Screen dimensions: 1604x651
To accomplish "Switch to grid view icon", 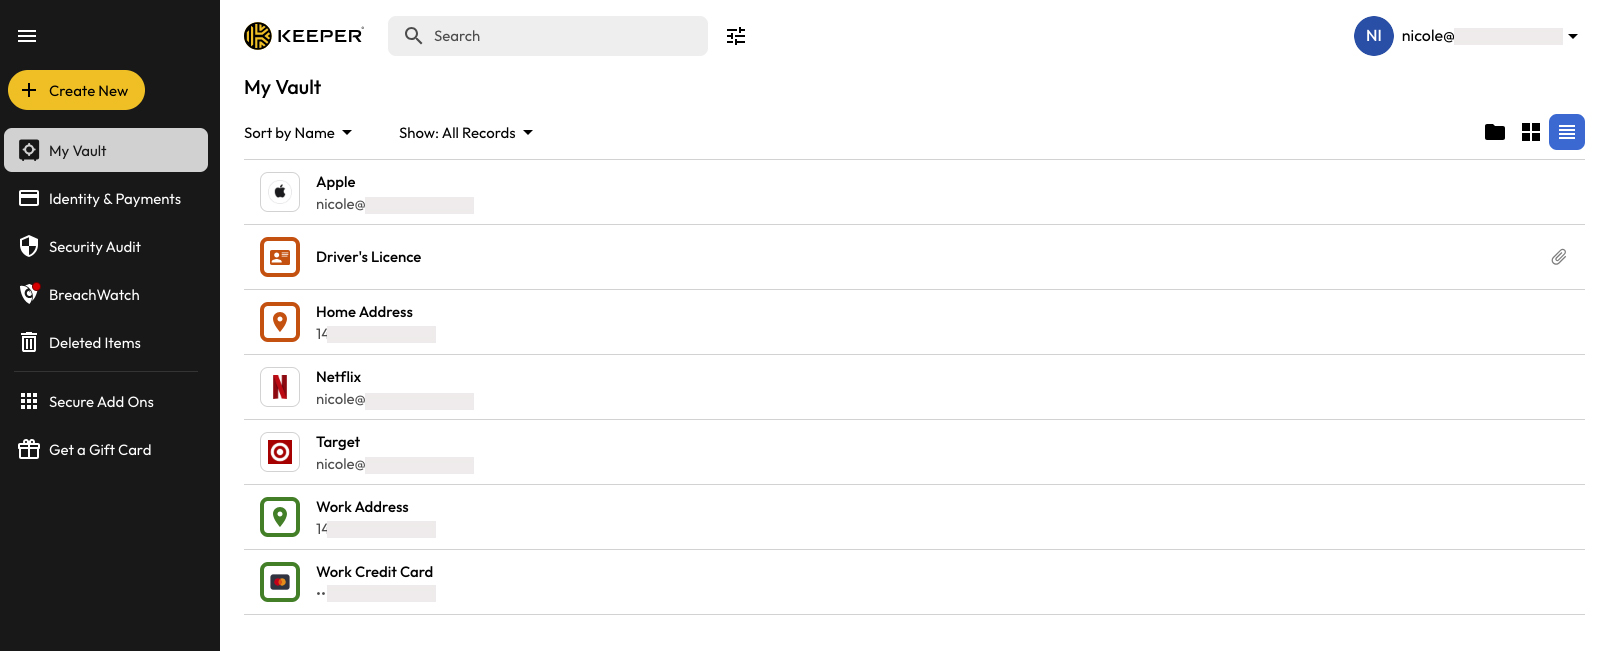I will pos(1531,132).
